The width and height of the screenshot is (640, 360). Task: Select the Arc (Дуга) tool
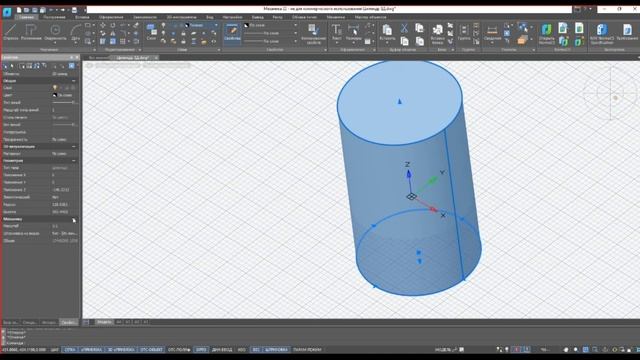[76, 32]
